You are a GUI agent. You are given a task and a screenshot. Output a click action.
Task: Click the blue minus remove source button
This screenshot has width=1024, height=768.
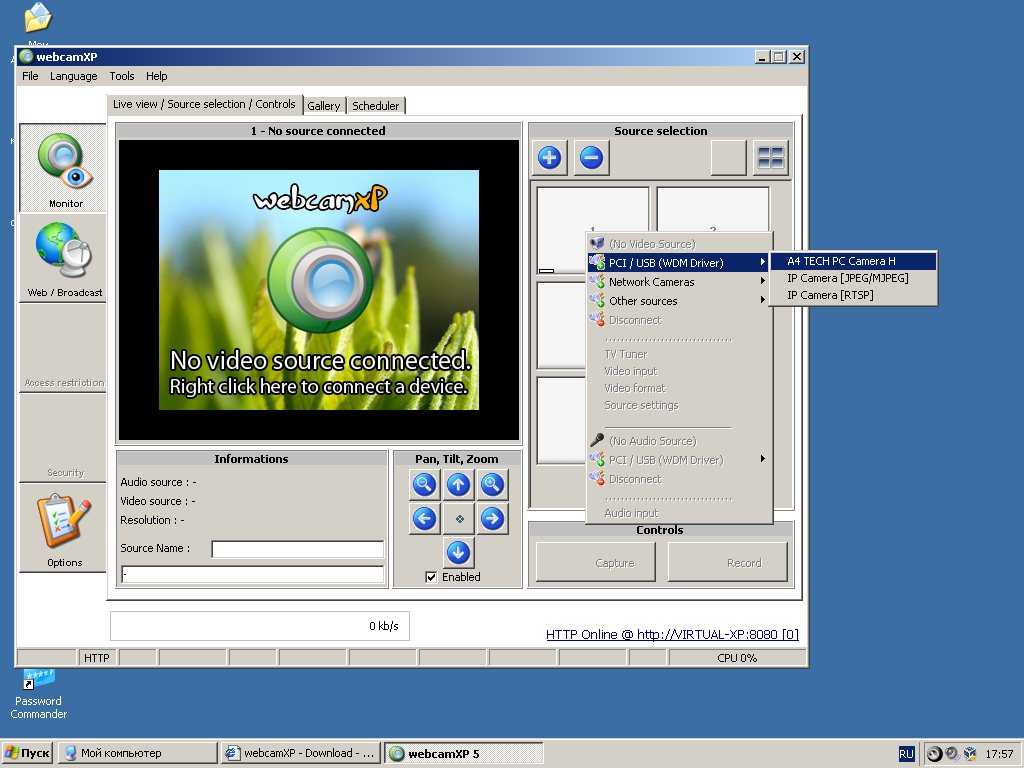pyautogui.click(x=591, y=157)
